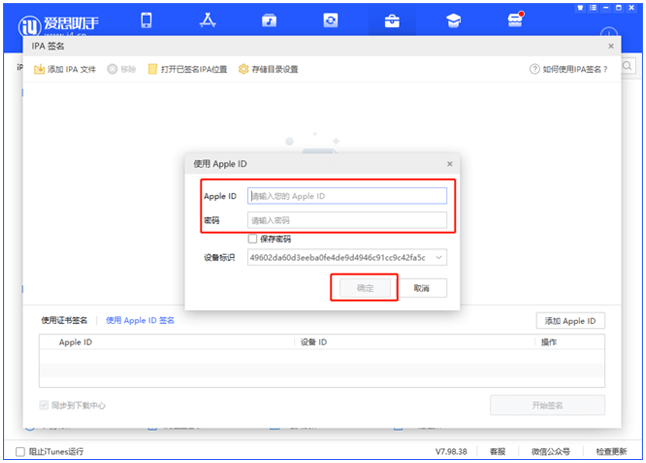This screenshot has height=463, width=646.
Task: Toggle 阻止iTunes运行 checkbox
Action: tap(21, 451)
